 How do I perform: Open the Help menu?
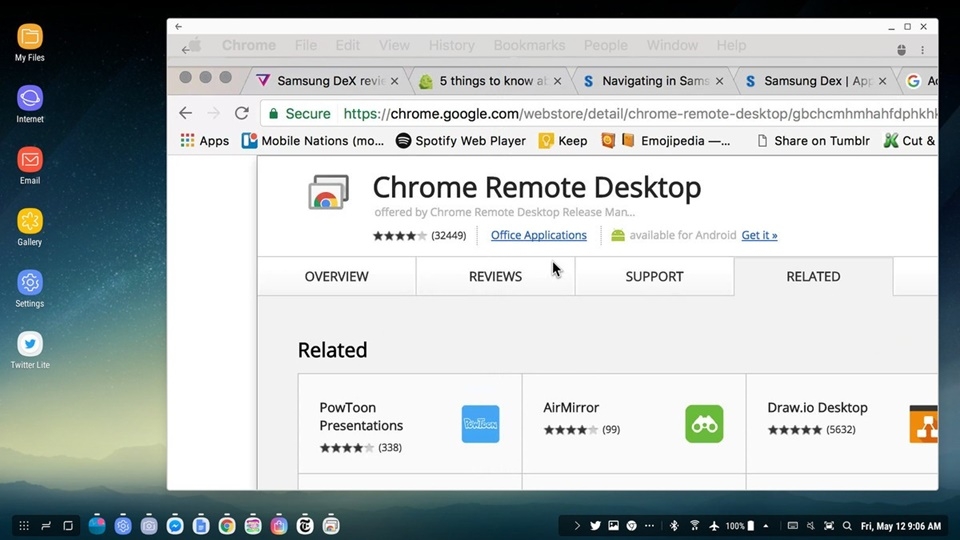click(731, 45)
